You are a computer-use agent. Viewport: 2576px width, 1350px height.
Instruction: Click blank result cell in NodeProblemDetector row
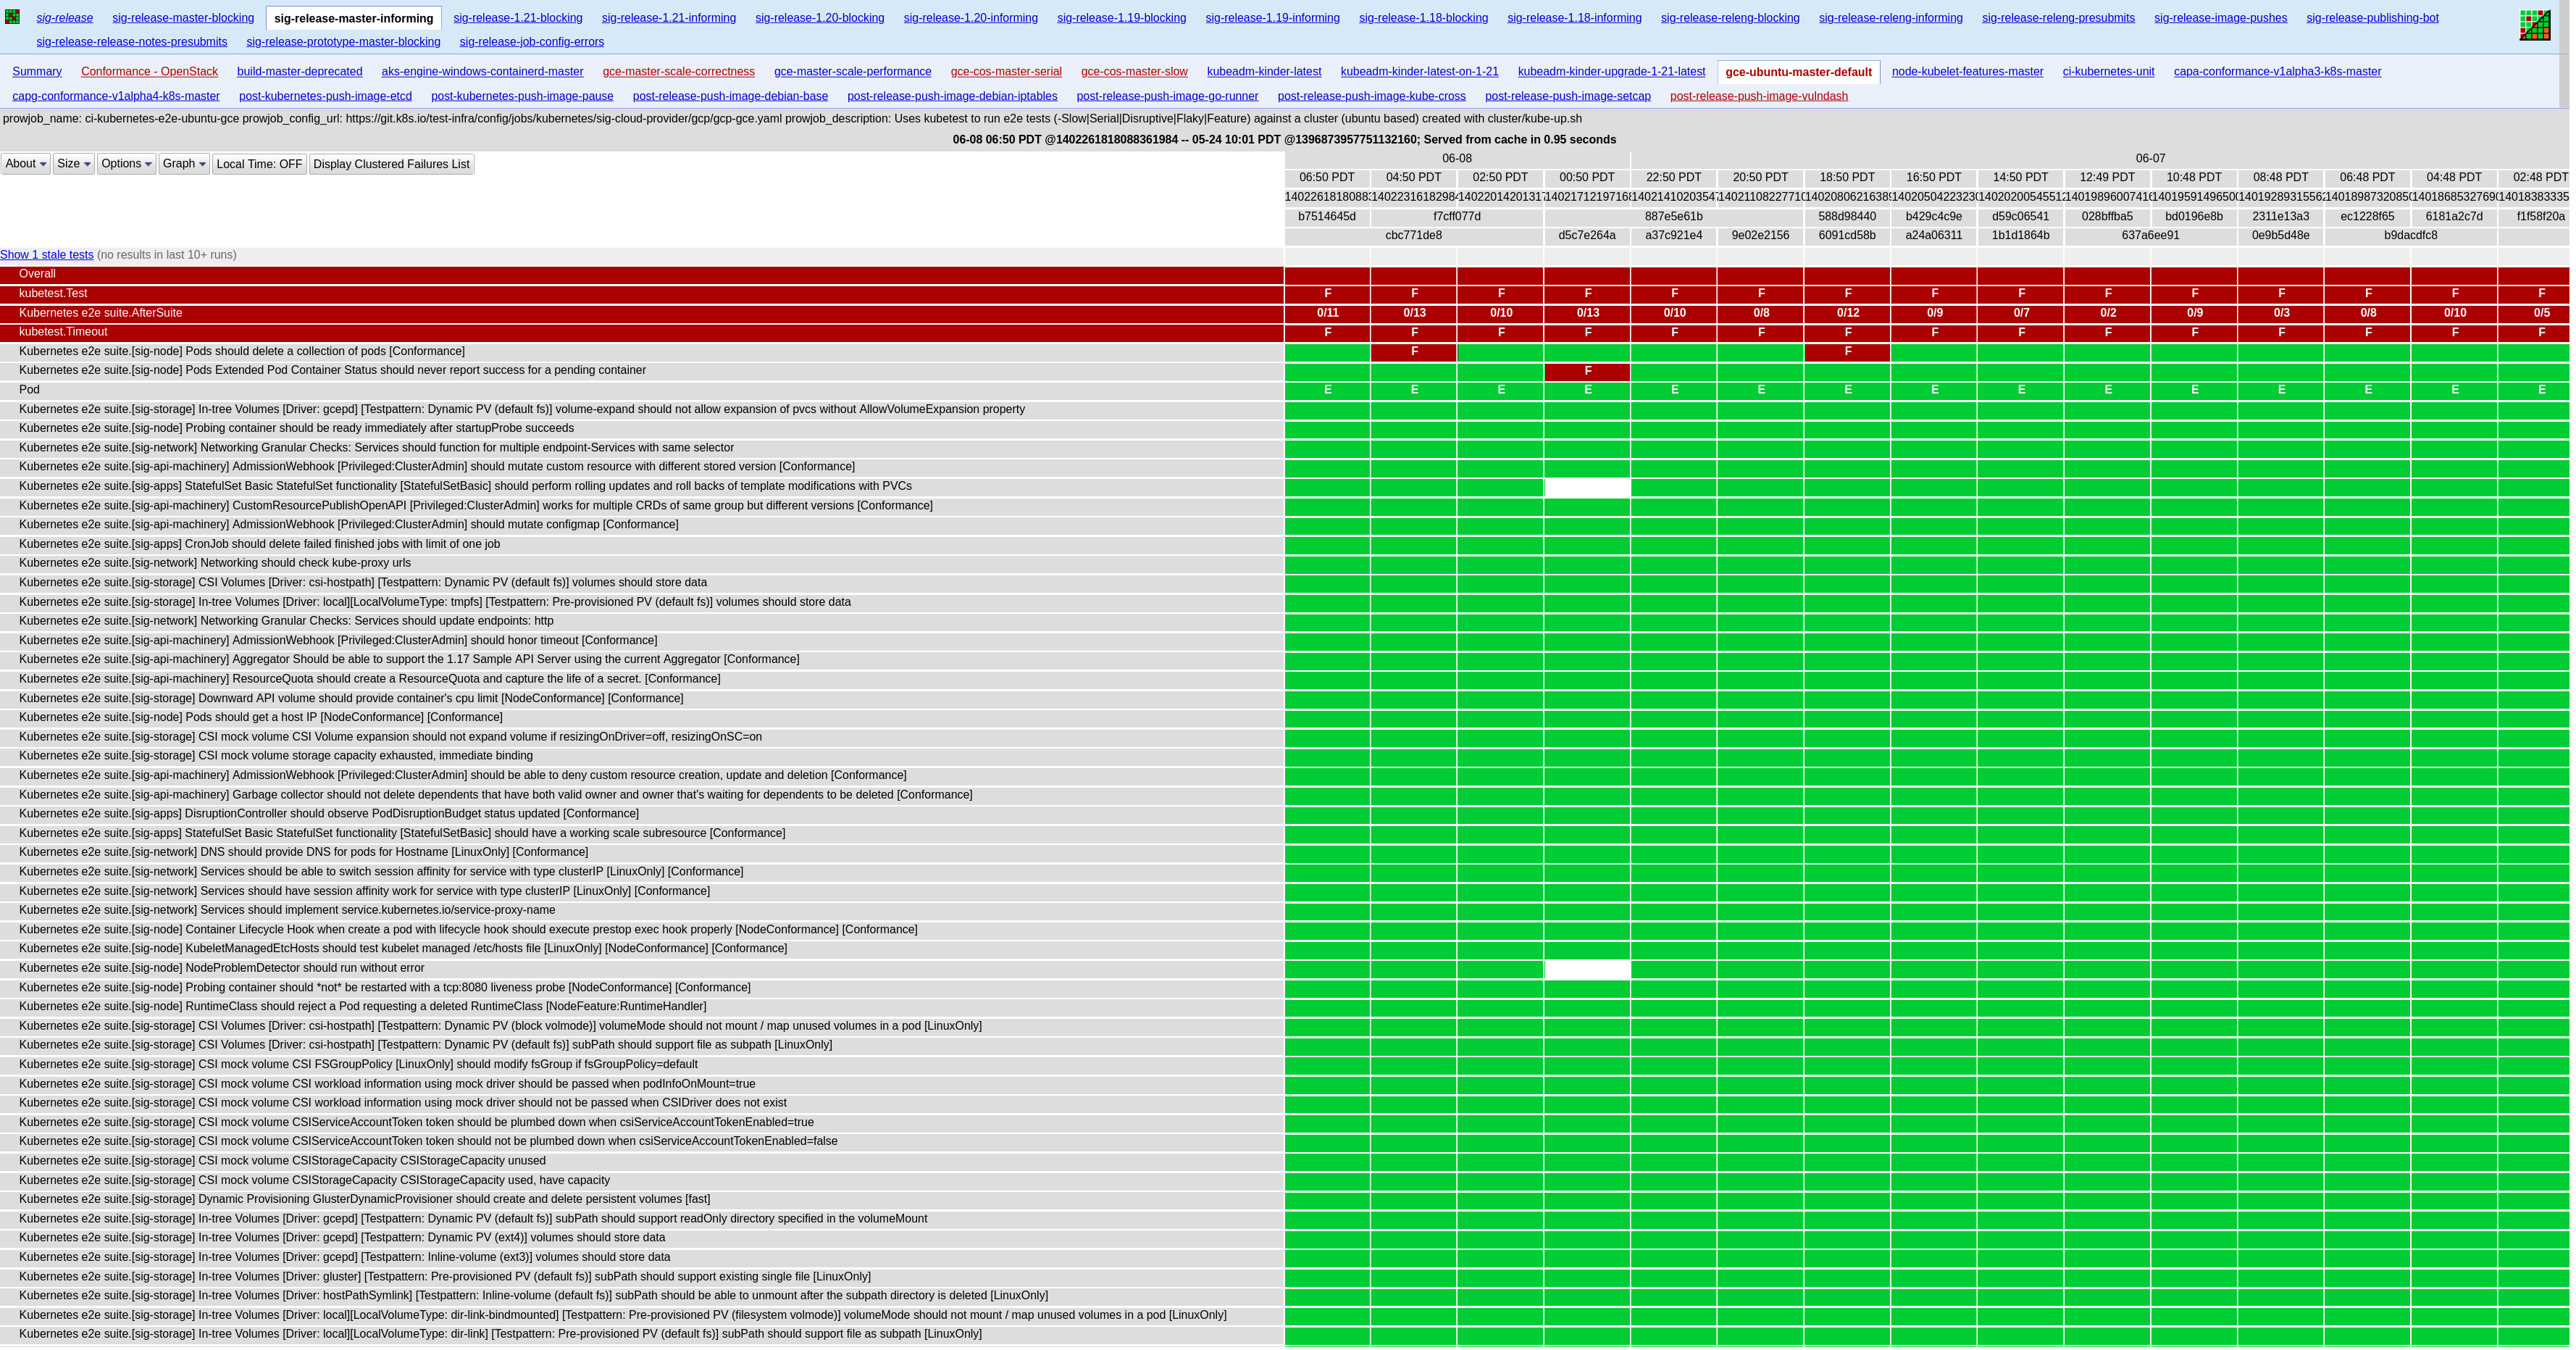click(x=1587, y=969)
